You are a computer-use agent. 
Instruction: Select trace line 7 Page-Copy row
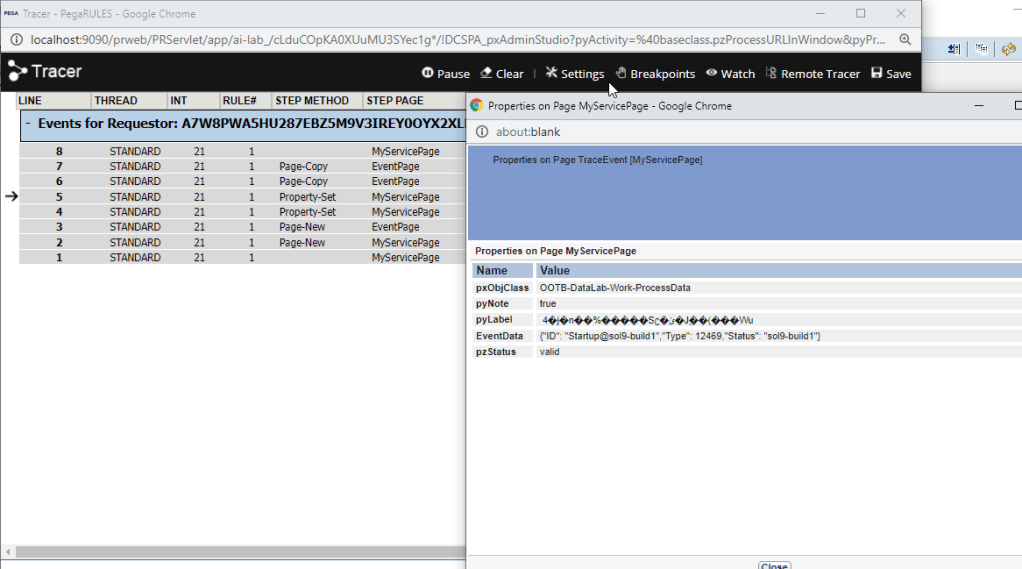coord(240,166)
